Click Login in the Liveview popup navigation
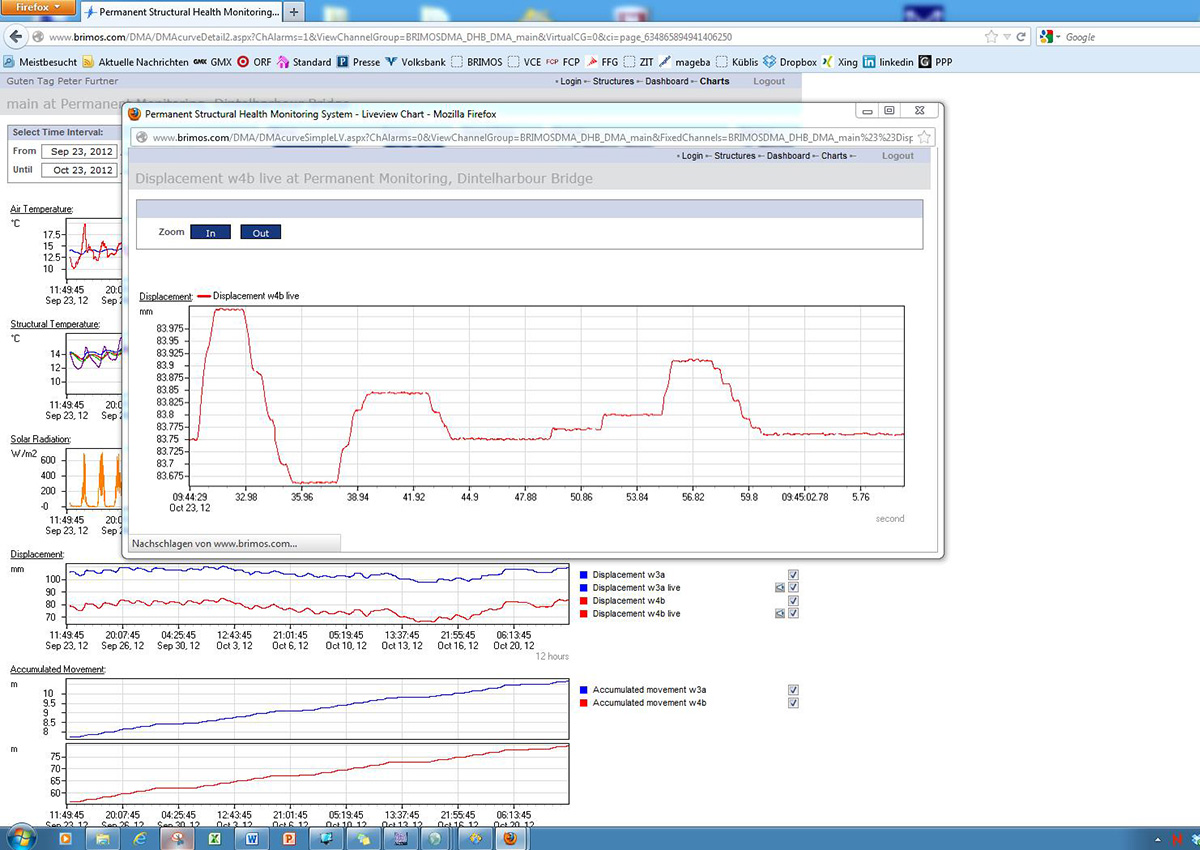Image resolution: width=1200 pixels, height=850 pixels. 692,156
